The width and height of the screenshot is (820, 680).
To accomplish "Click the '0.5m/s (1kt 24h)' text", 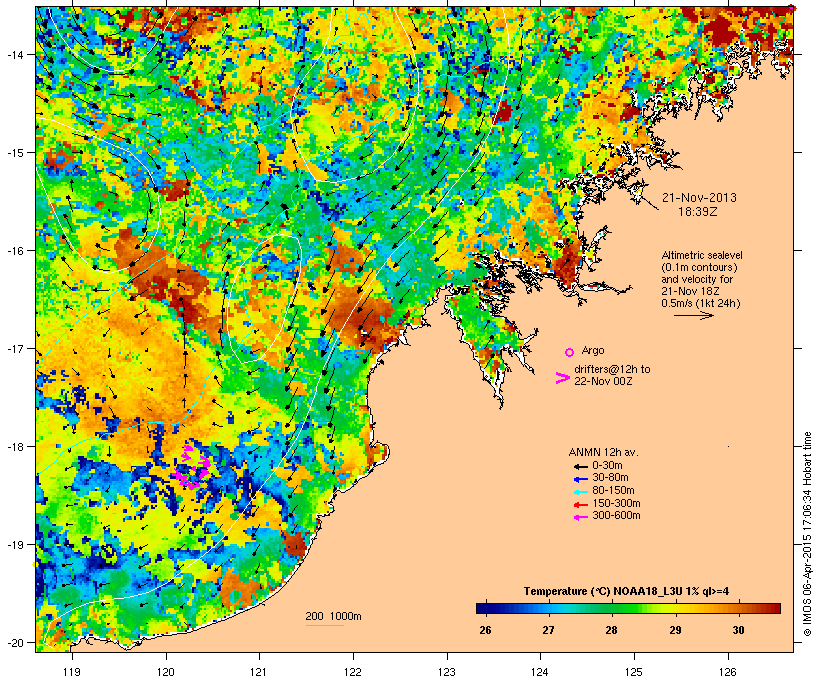I will point(701,303).
